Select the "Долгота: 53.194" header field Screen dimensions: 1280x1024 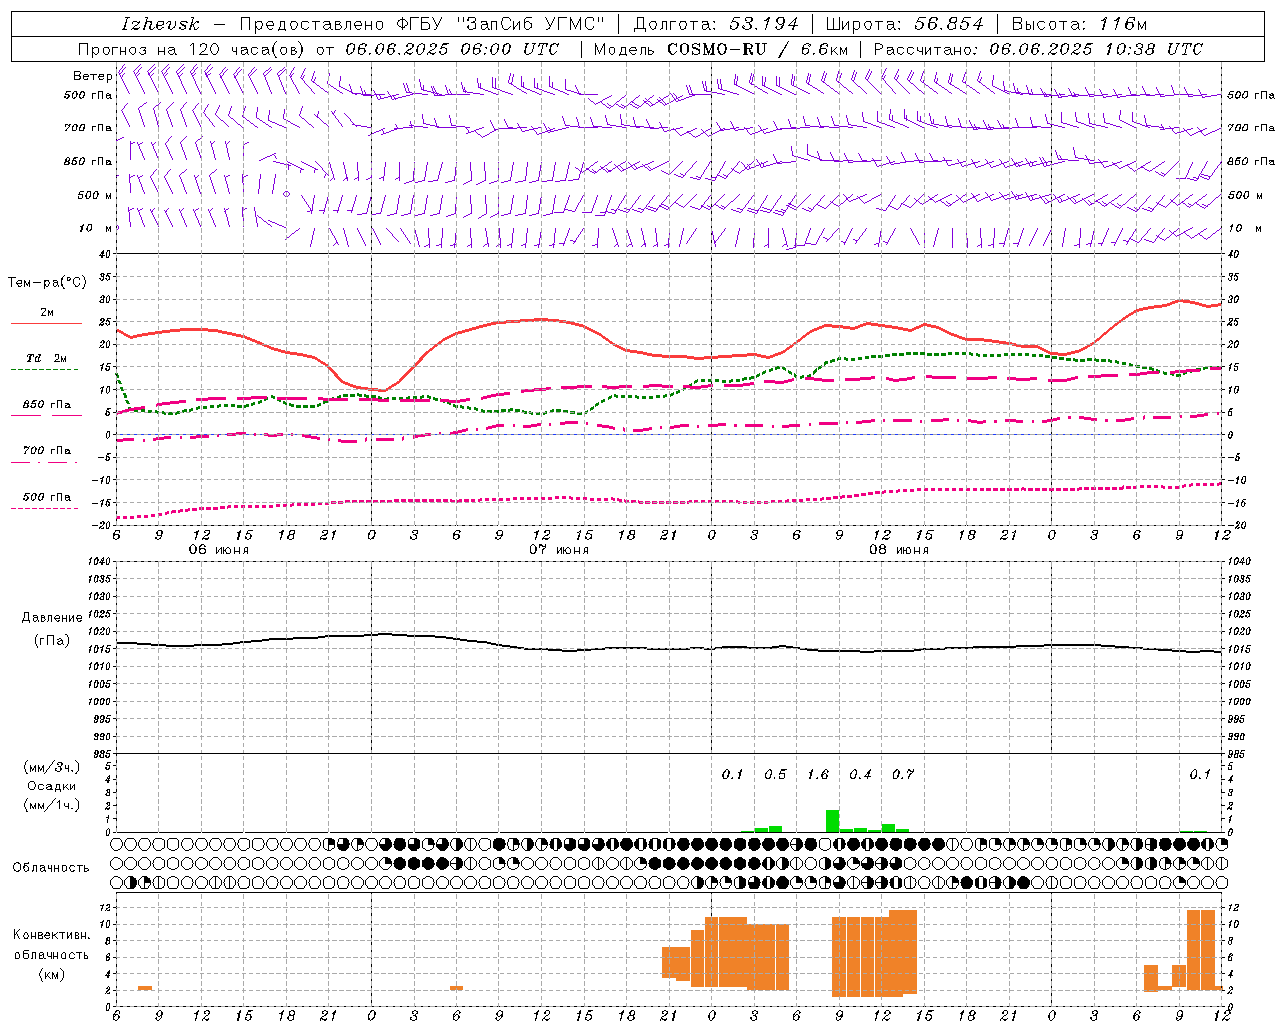click(716, 24)
